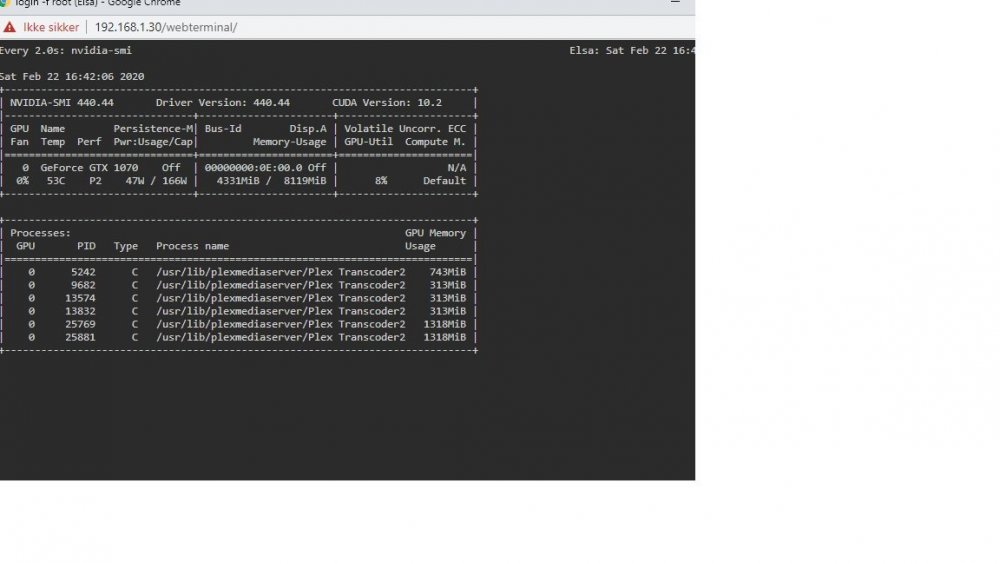The height and width of the screenshot is (563, 1000).
Task: Click the performance state P2
Action: 95,181
